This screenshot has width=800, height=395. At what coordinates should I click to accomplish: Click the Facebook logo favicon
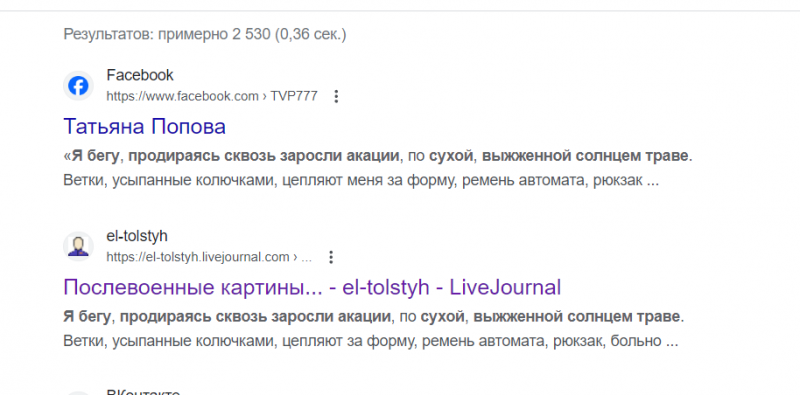(x=78, y=86)
